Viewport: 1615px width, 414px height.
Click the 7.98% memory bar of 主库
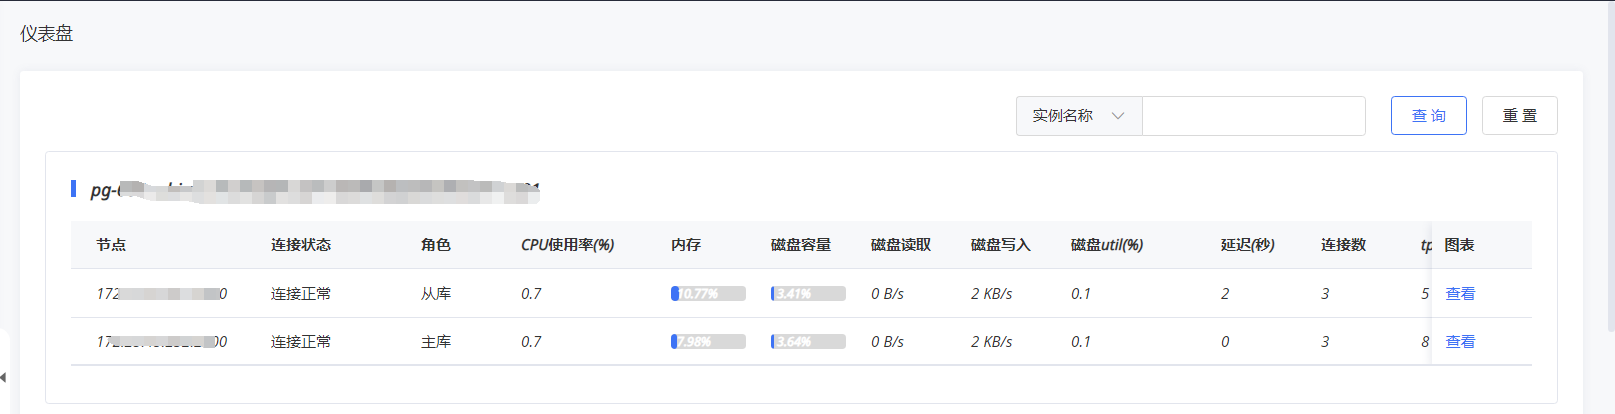tap(708, 342)
